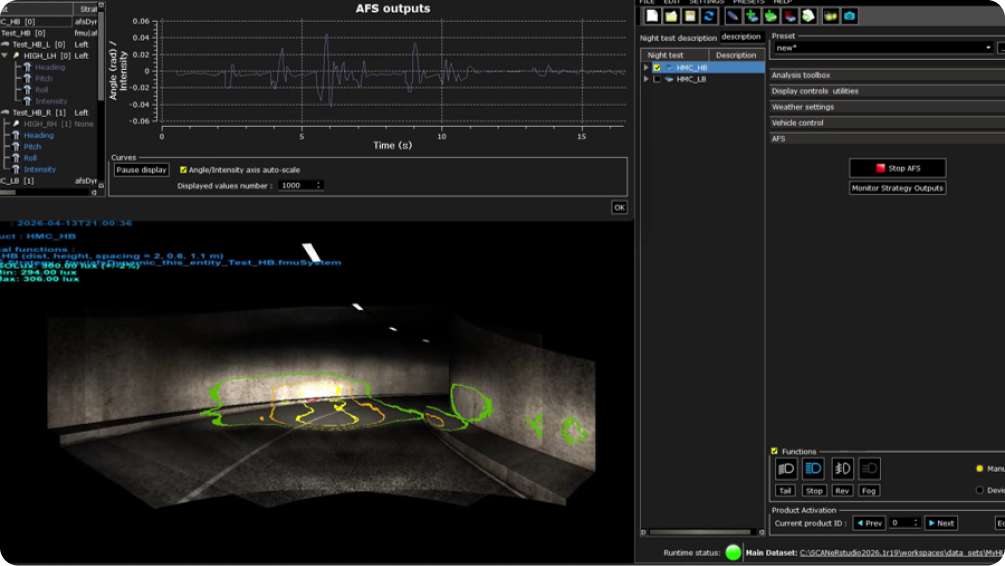Click the Night test list horizontal scrollbar
Image resolution: width=1005 pixels, height=566 pixels.
pyautogui.click(x=703, y=532)
